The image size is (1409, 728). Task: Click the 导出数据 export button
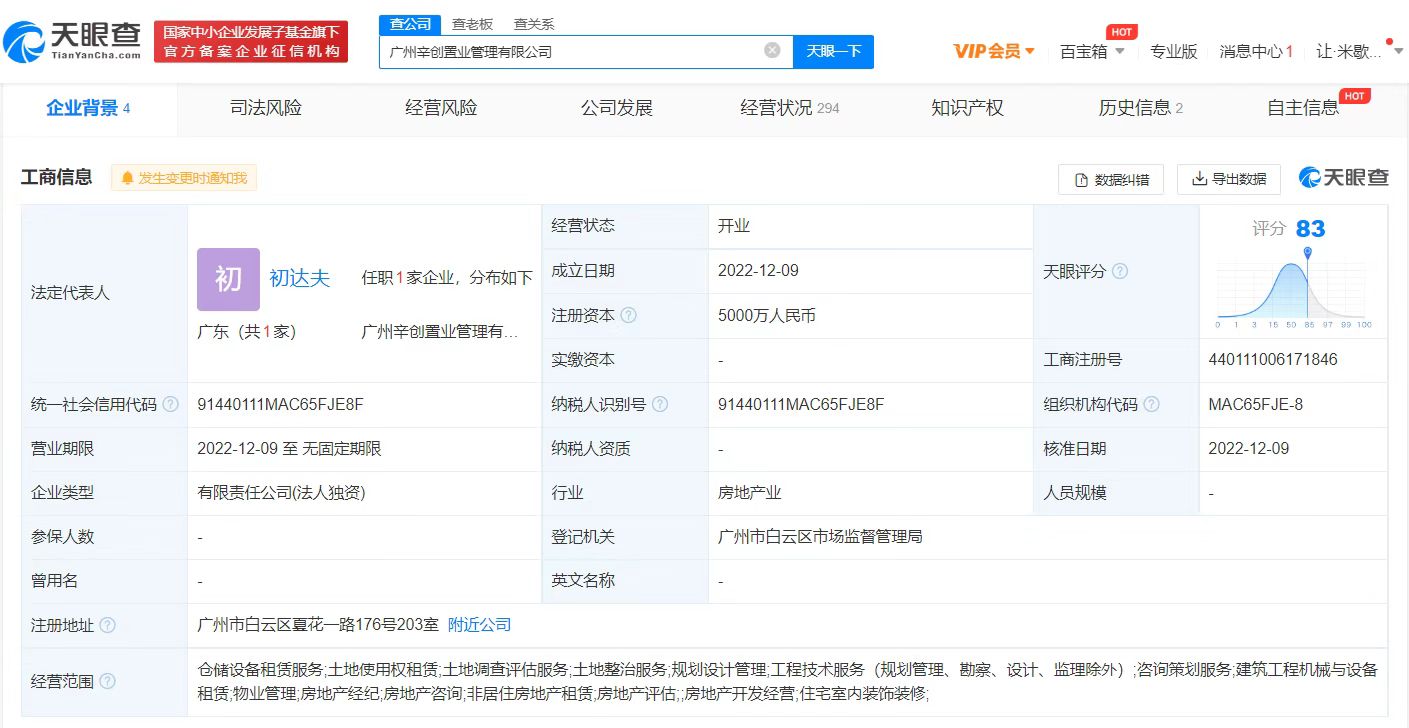(x=1228, y=180)
